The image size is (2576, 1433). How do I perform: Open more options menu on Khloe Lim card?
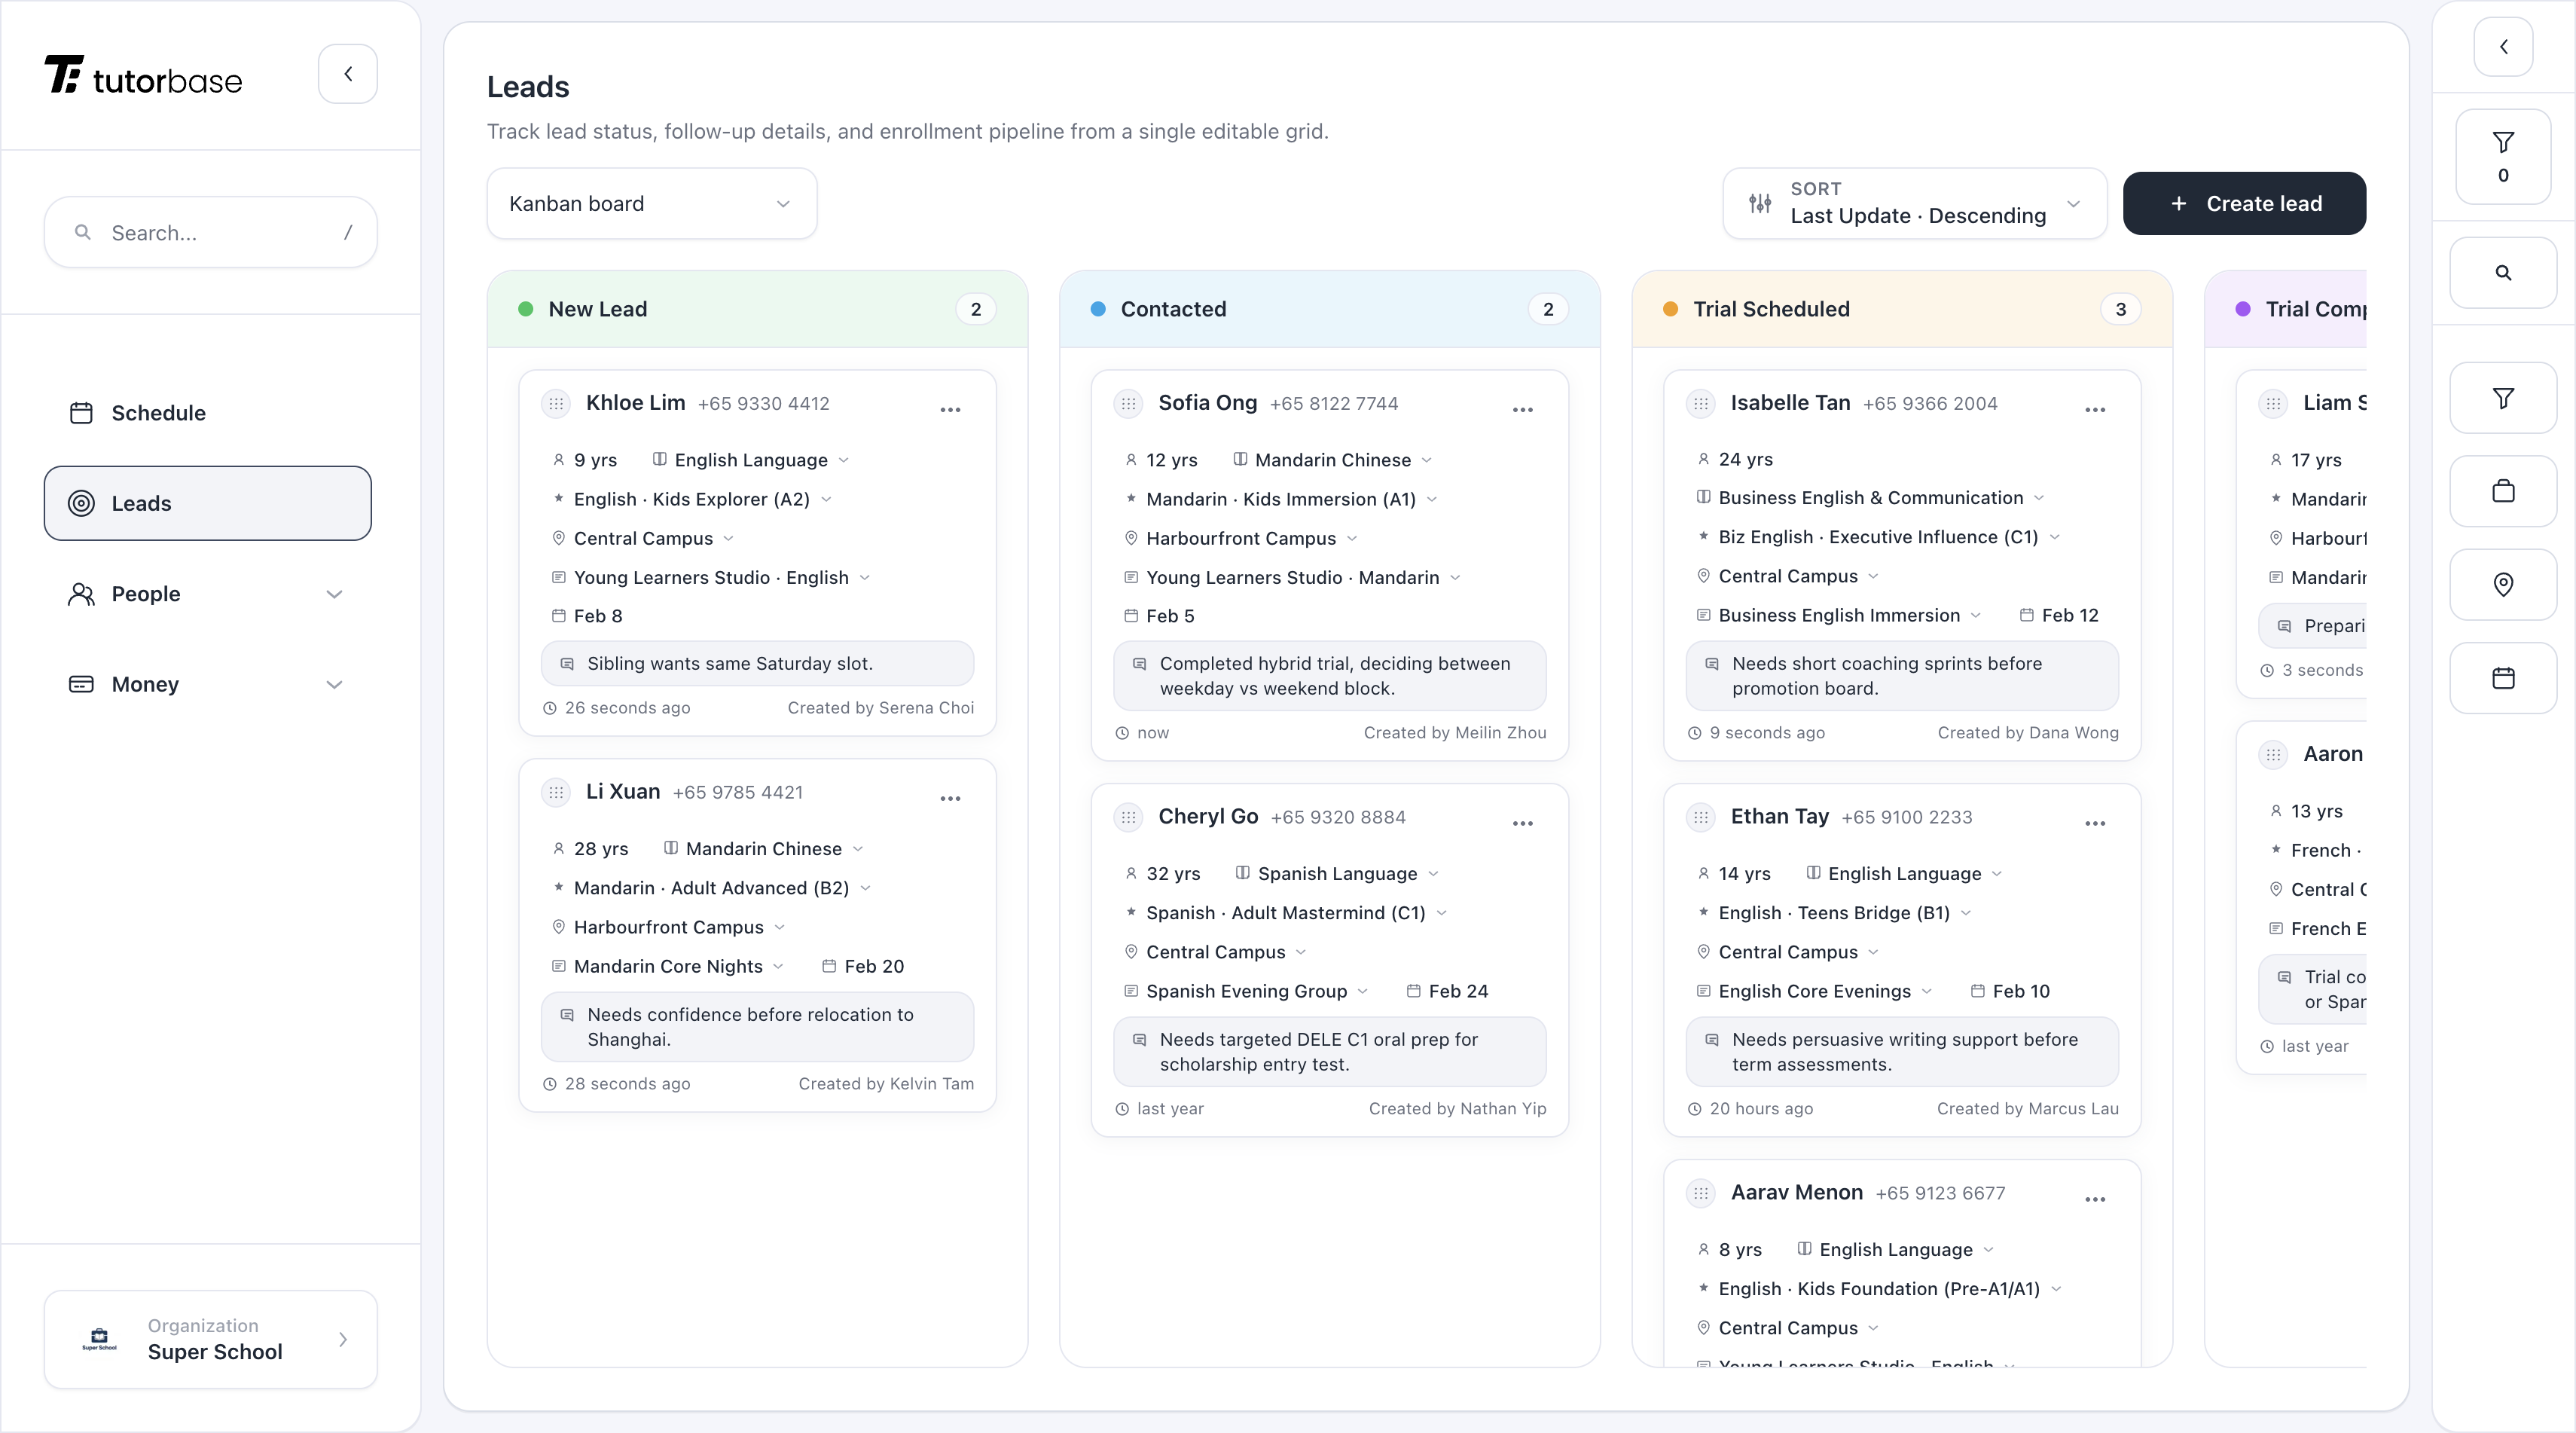950,410
